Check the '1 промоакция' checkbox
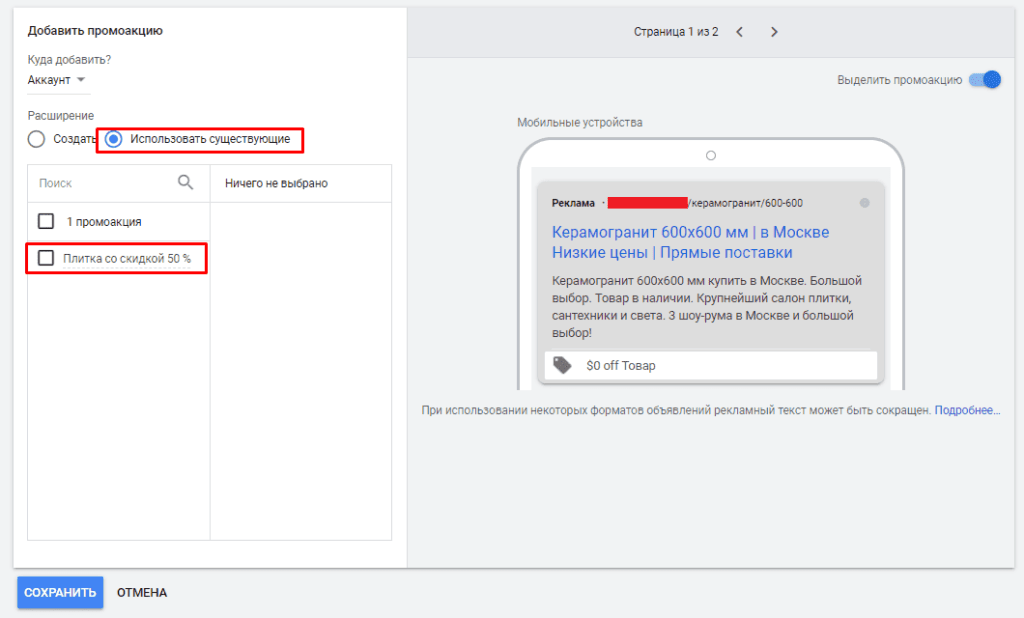The image size is (1024, 618). [46, 221]
